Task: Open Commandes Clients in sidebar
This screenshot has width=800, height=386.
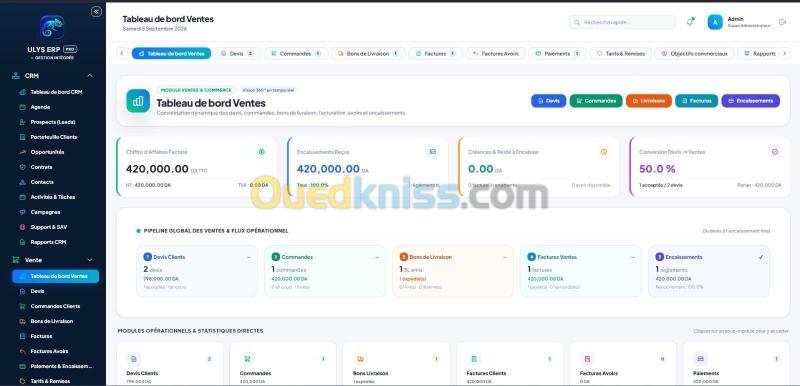Action: coord(55,306)
